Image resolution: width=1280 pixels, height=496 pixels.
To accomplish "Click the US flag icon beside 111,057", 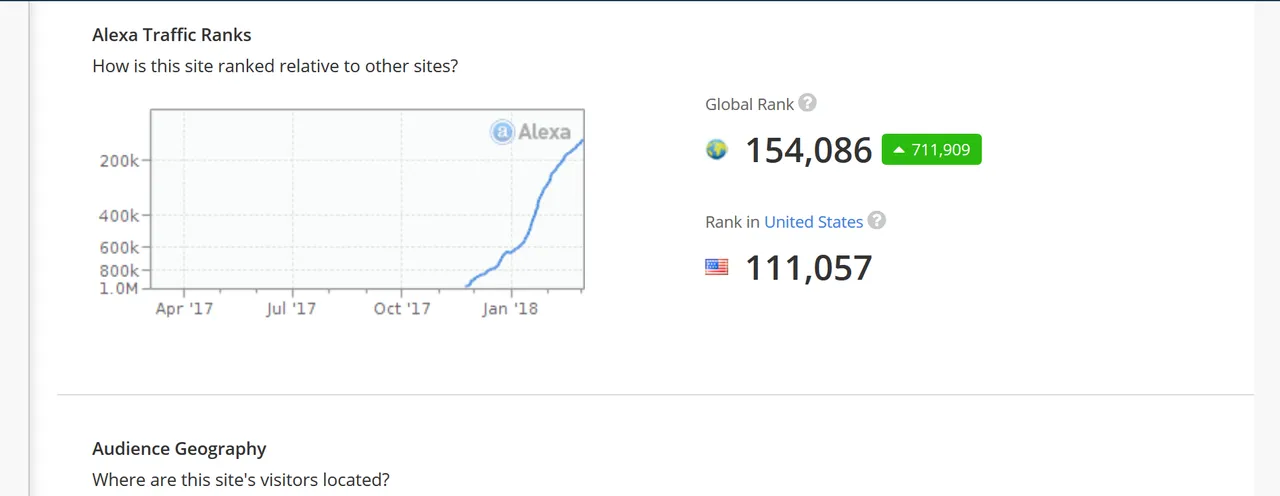I will [x=716, y=267].
